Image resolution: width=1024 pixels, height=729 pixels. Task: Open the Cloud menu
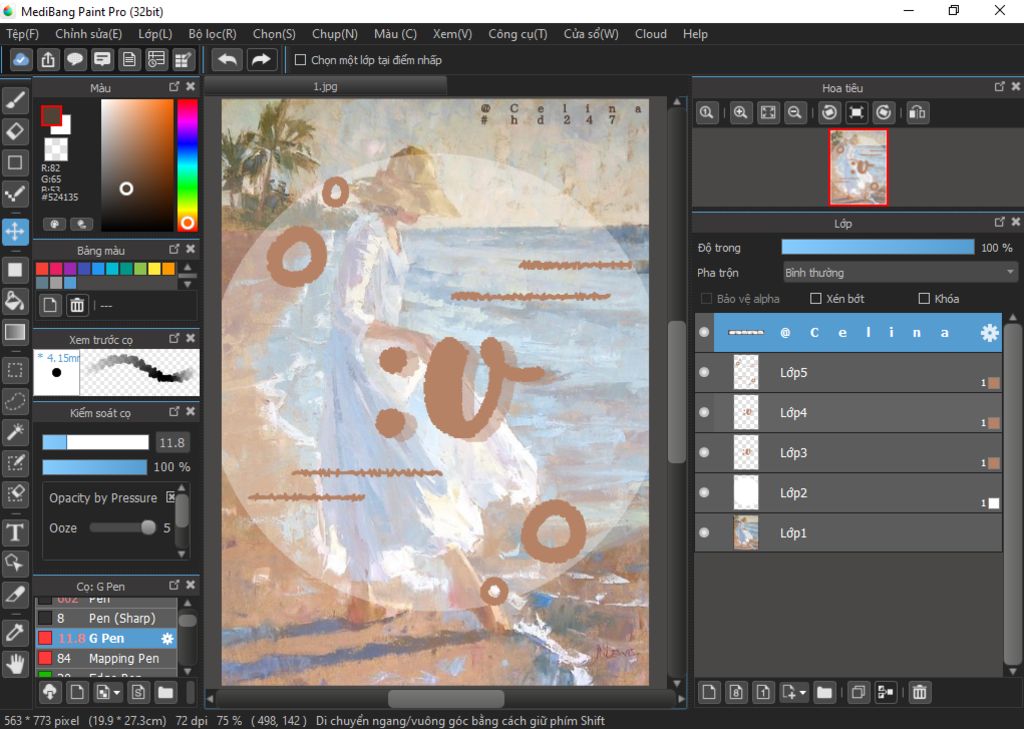click(650, 34)
